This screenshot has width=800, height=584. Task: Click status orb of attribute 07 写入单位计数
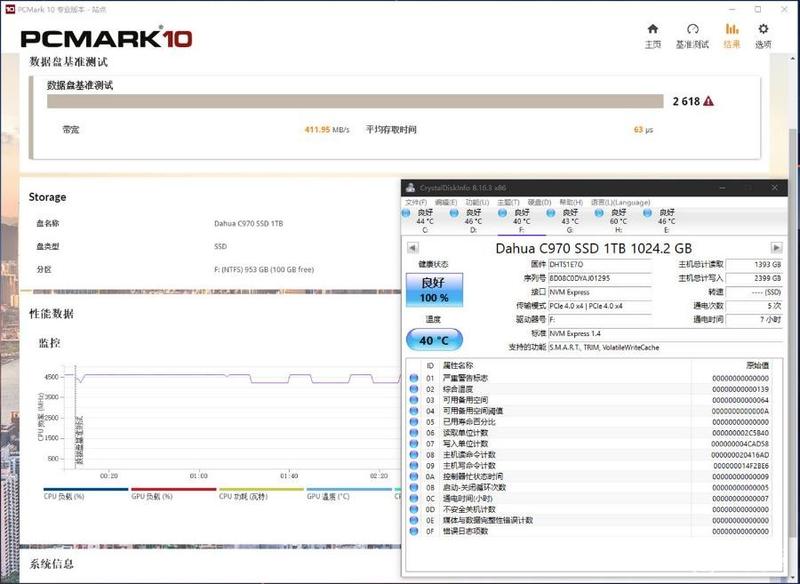pos(414,444)
